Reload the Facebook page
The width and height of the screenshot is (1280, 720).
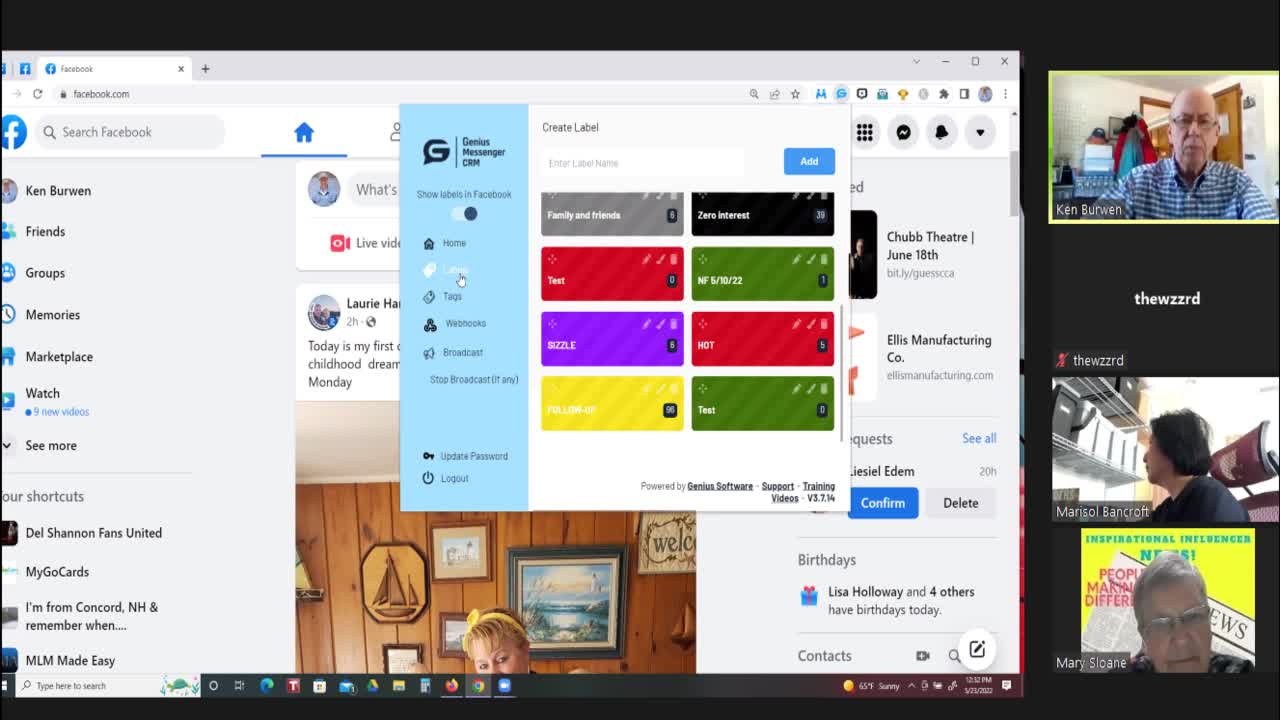pyautogui.click(x=38, y=94)
